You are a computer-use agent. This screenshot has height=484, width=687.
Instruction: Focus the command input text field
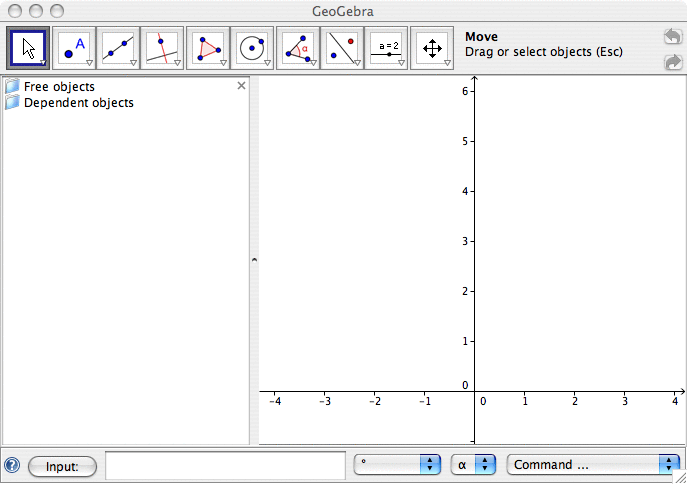coord(225,465)
